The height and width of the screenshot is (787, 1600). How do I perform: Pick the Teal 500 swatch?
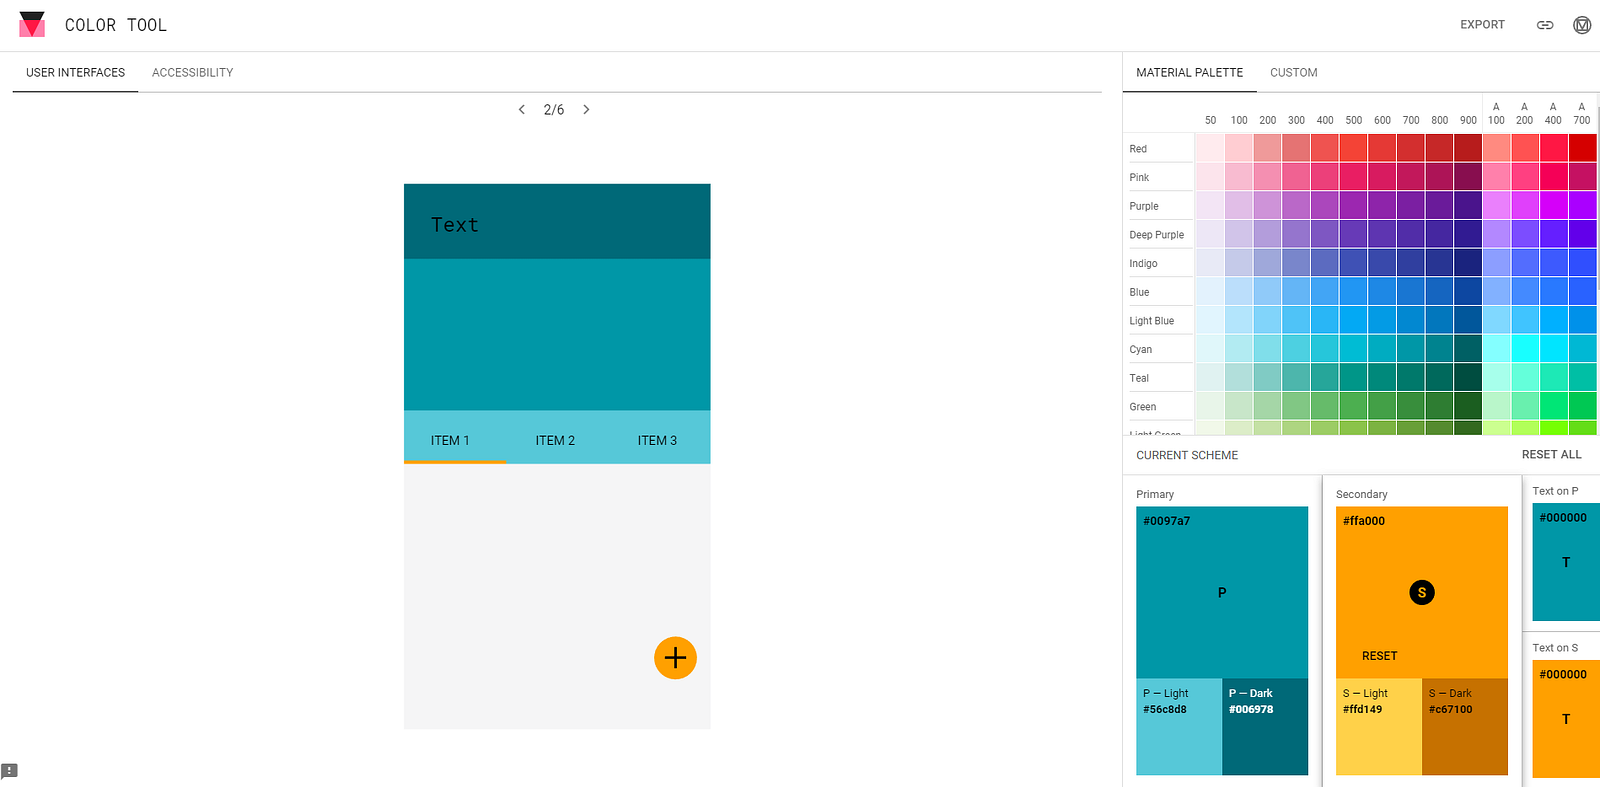pos(1354,378)
